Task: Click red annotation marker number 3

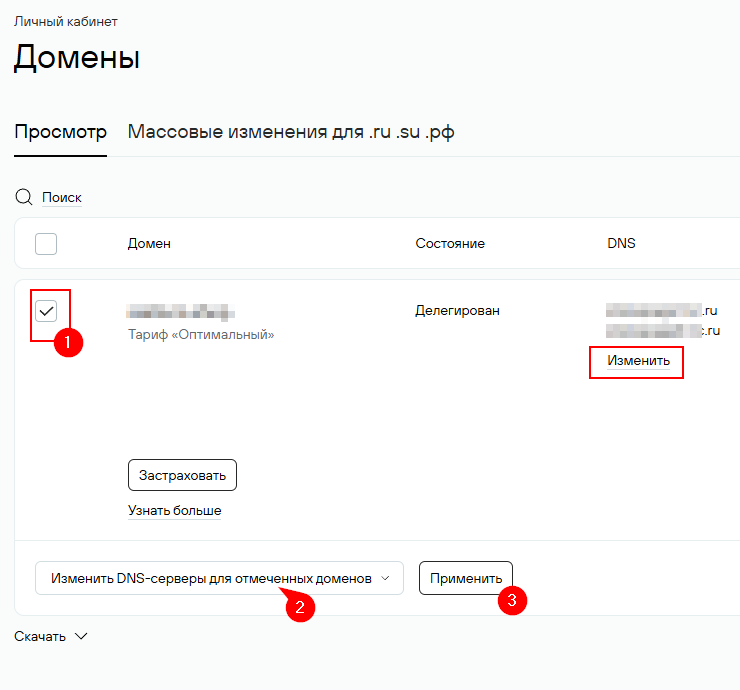Action: tap(512, 600)
